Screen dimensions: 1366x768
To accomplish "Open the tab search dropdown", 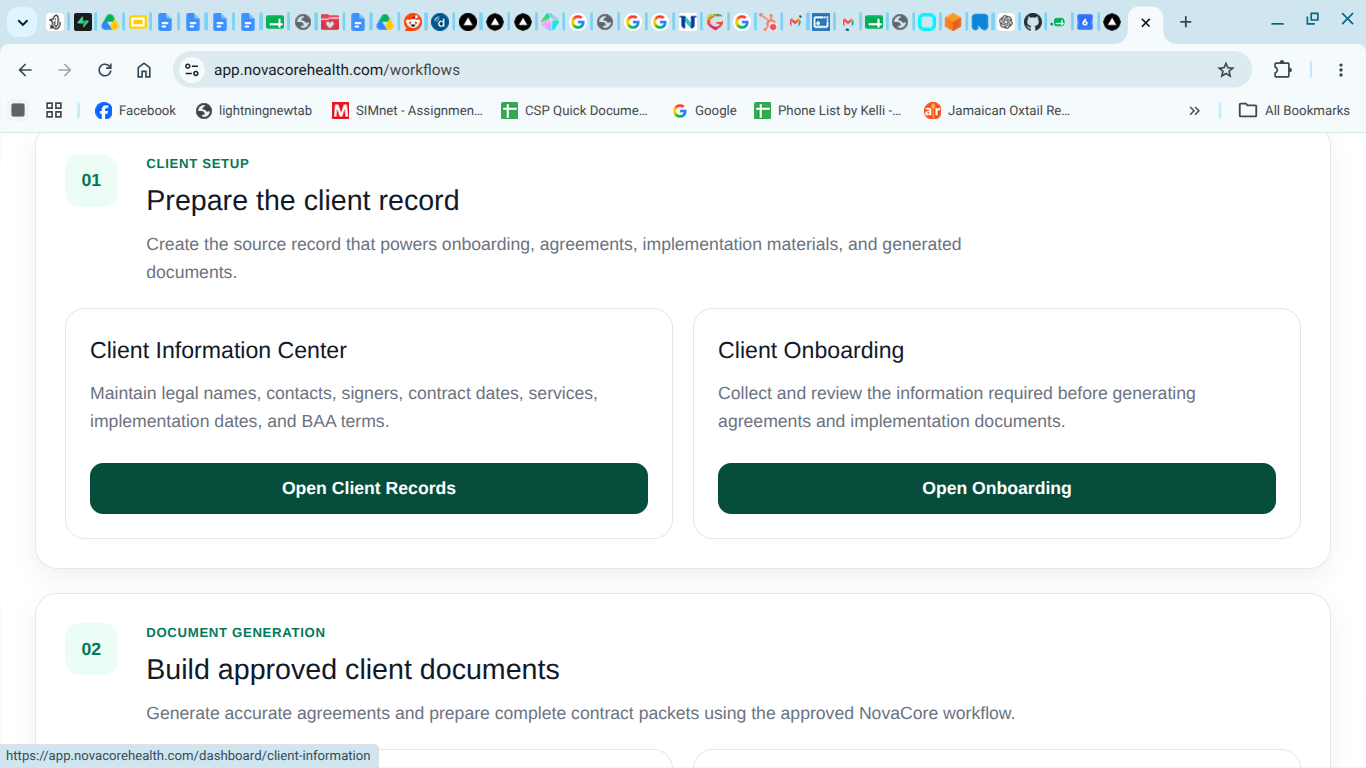I will pos(22,22).
